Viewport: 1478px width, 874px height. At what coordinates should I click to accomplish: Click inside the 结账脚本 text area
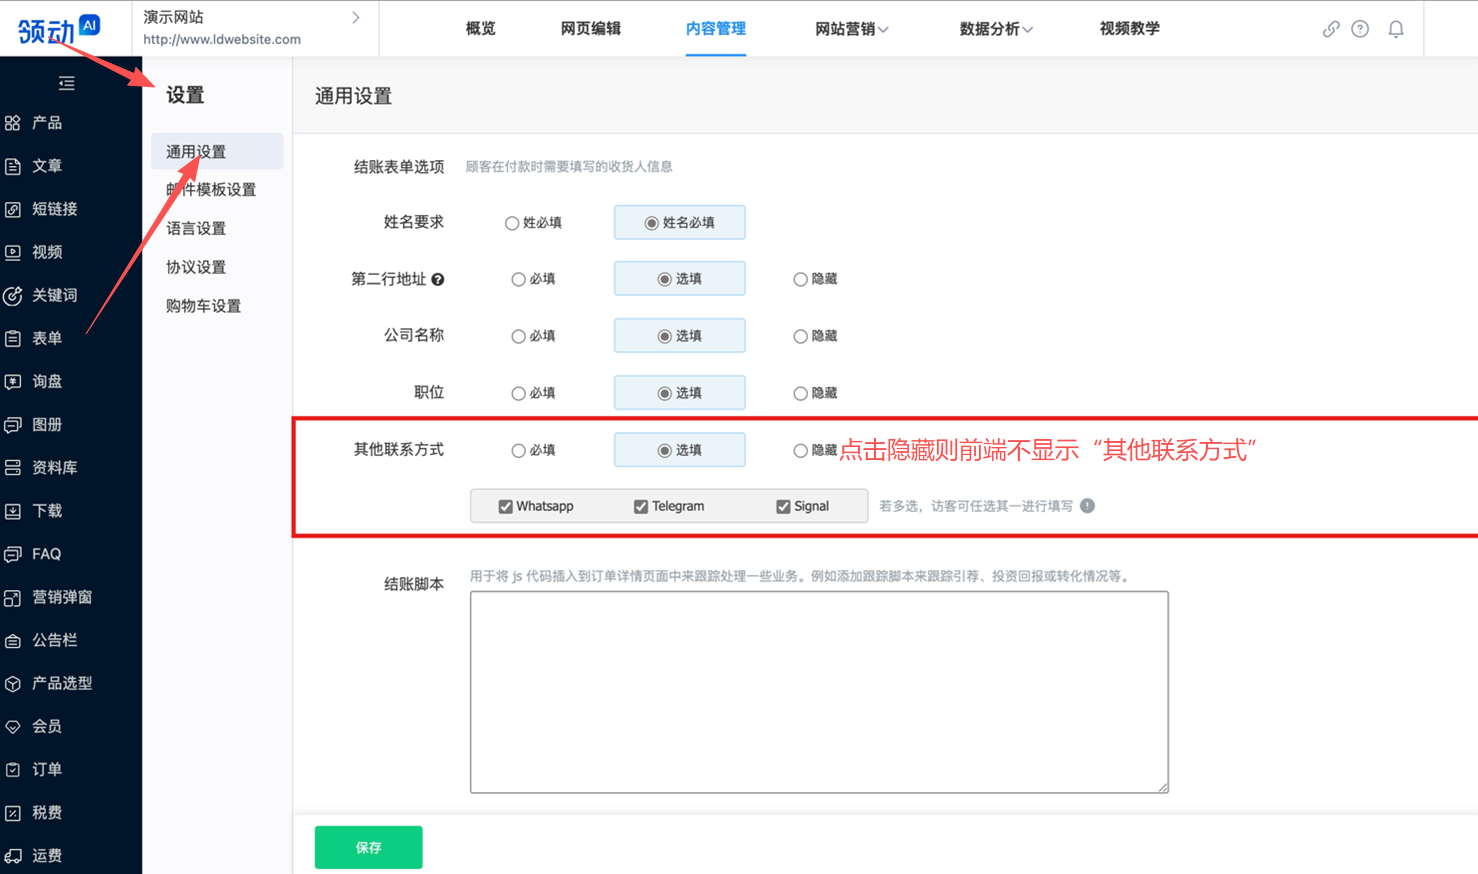click(x=819, y=690)
